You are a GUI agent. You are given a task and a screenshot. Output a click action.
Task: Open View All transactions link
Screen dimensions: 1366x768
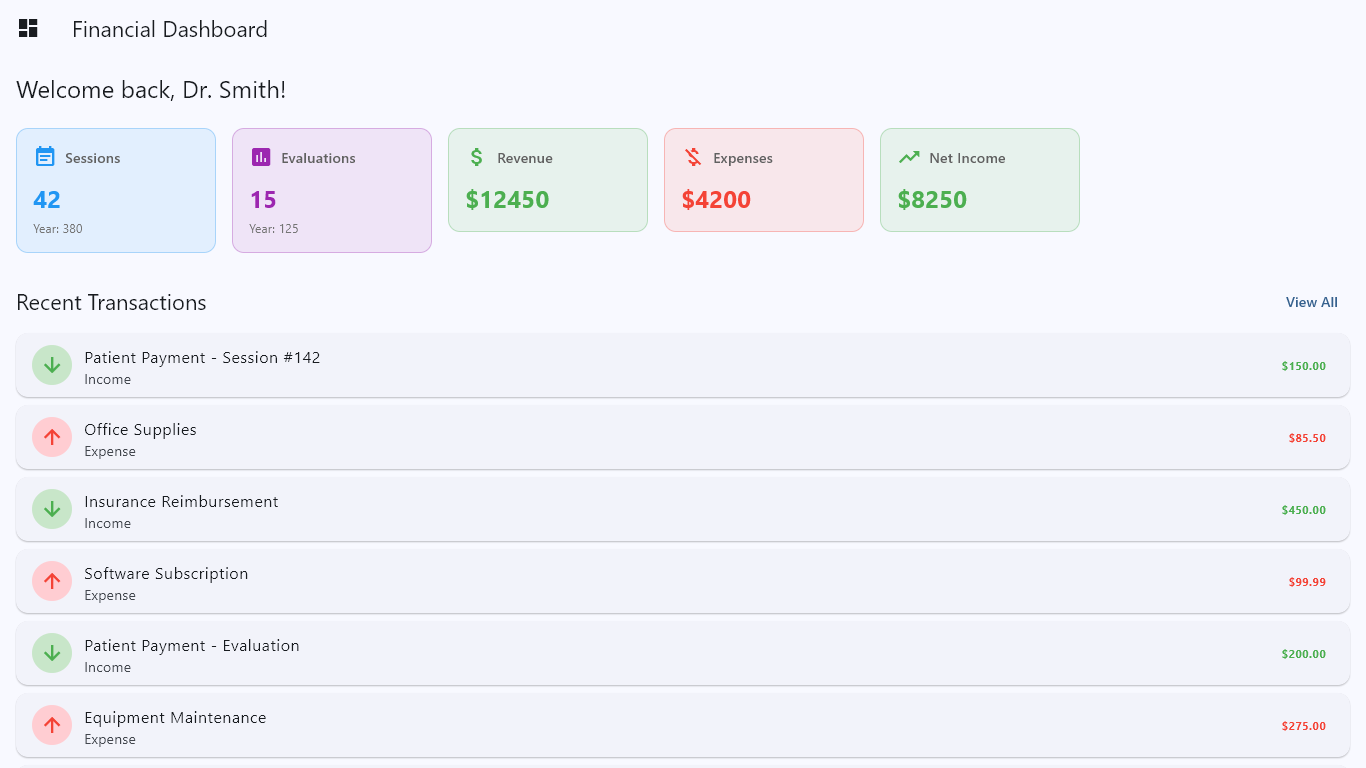coord(1312,302)
